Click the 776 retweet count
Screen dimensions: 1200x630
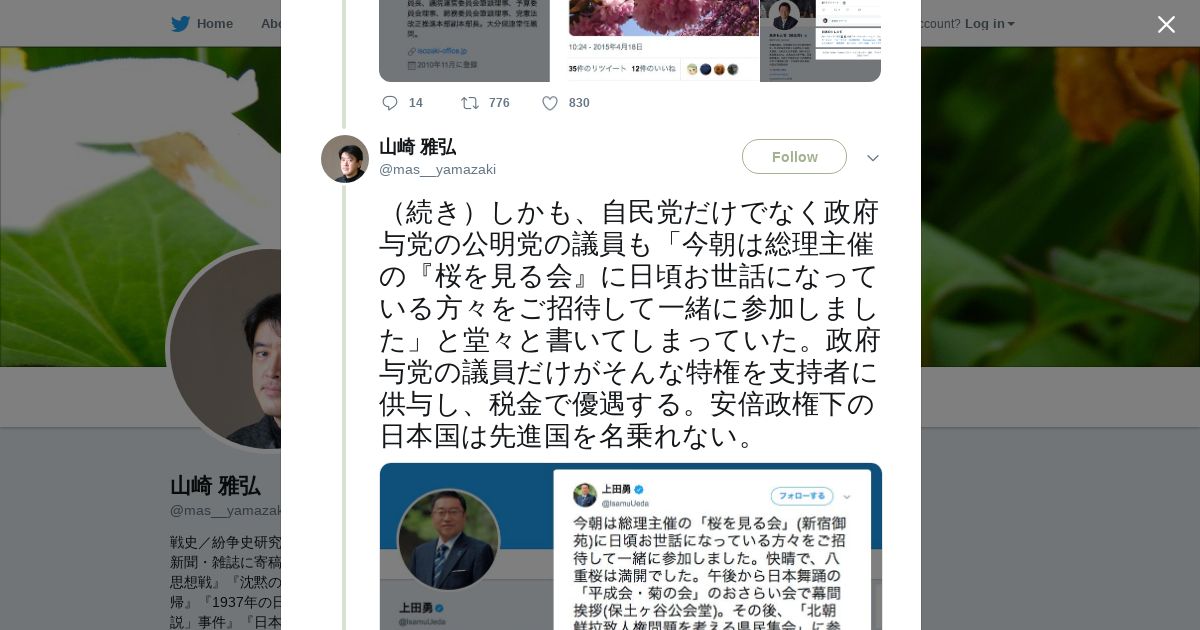tap(499, 103)
